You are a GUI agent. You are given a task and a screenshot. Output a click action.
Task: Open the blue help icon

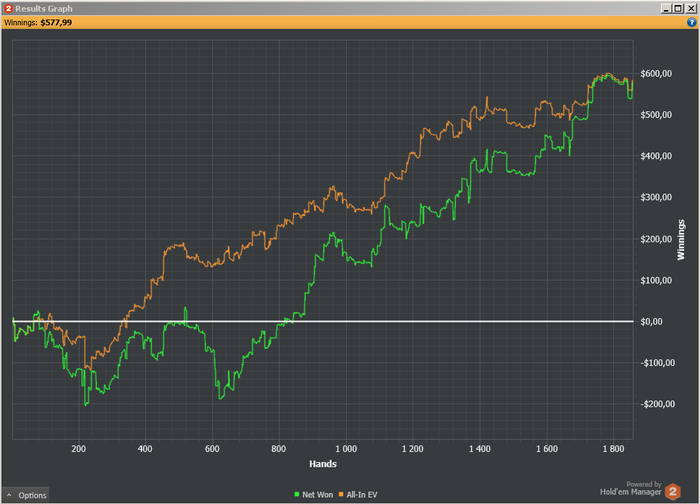692,22
